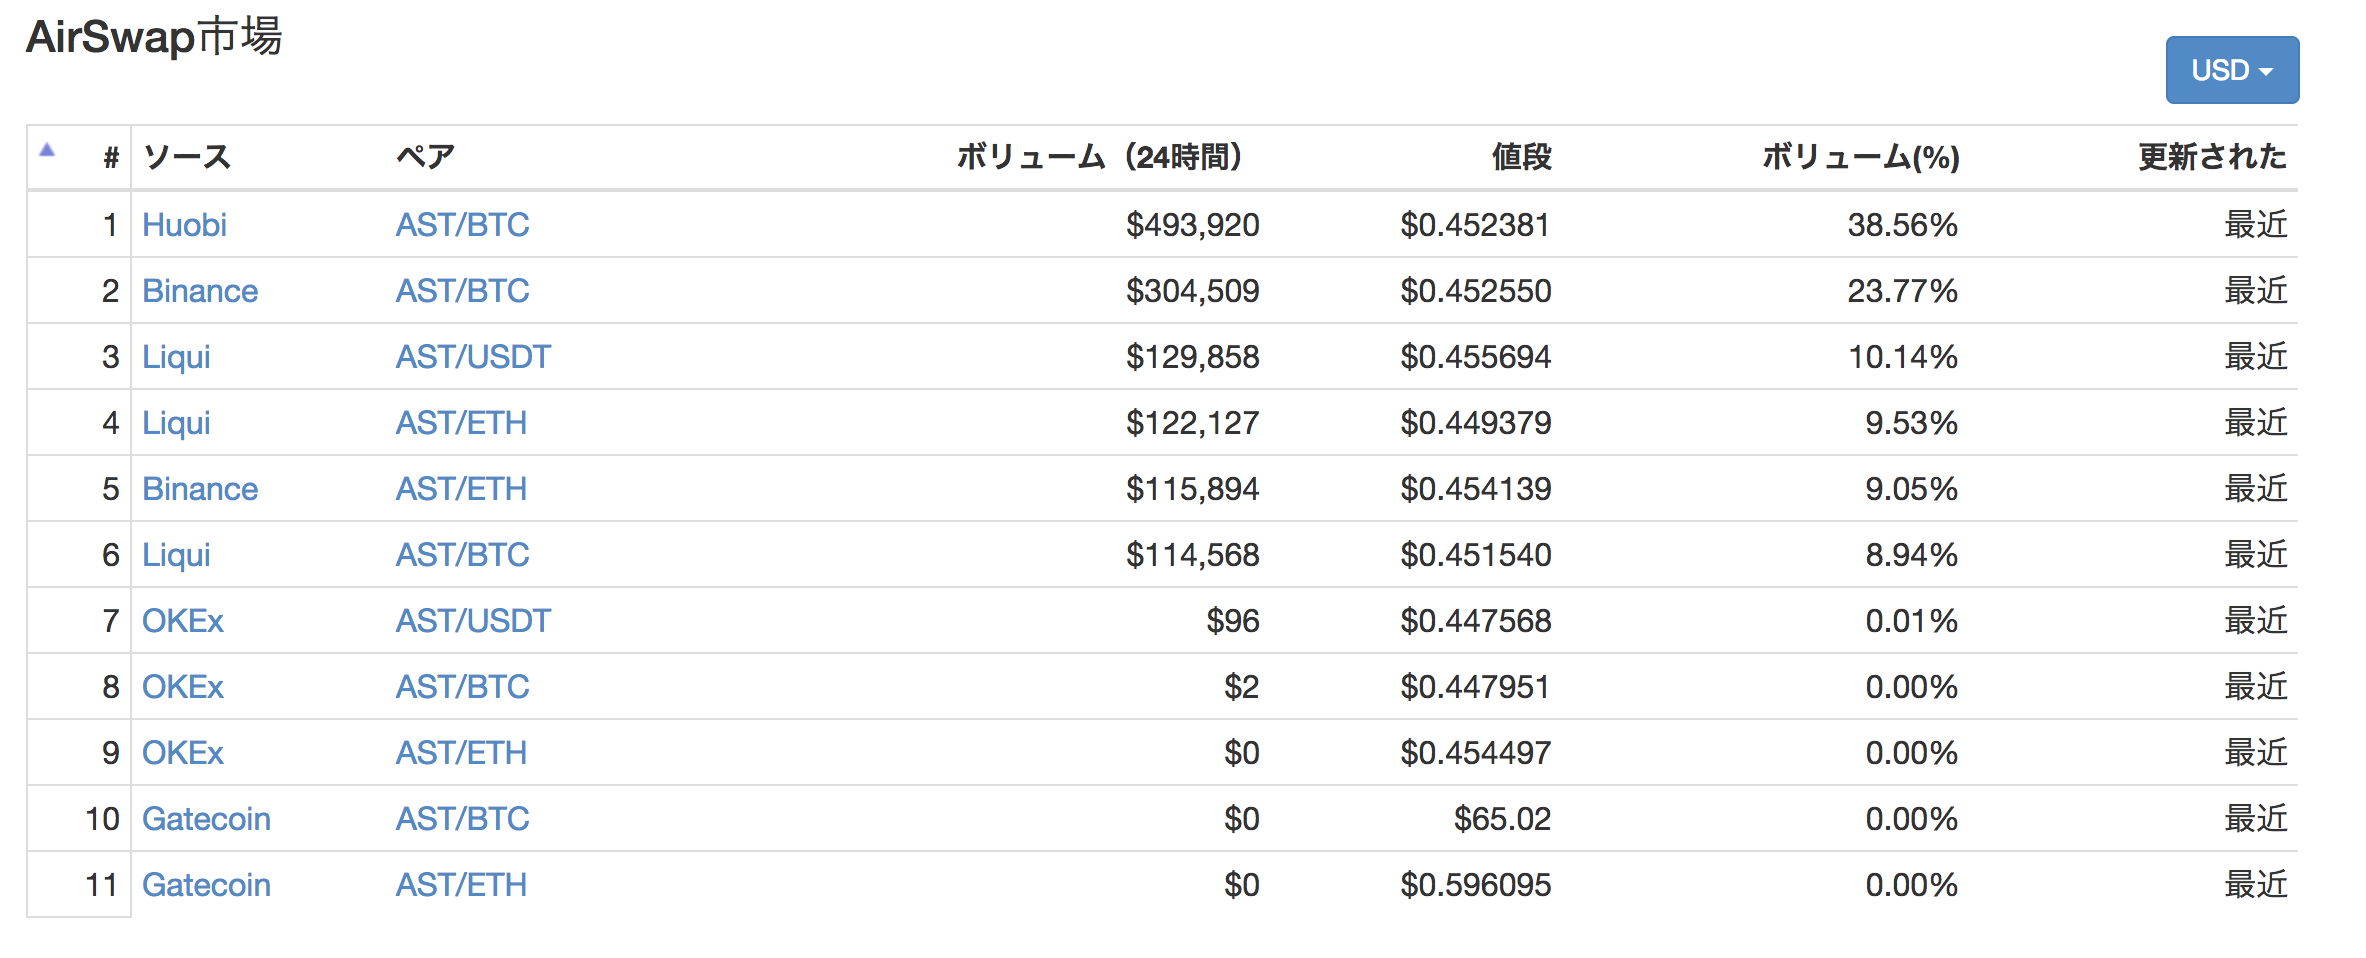Screen dimensions: 2366x958
Task: Select the price $65.02
Action: coord(1502,819)
